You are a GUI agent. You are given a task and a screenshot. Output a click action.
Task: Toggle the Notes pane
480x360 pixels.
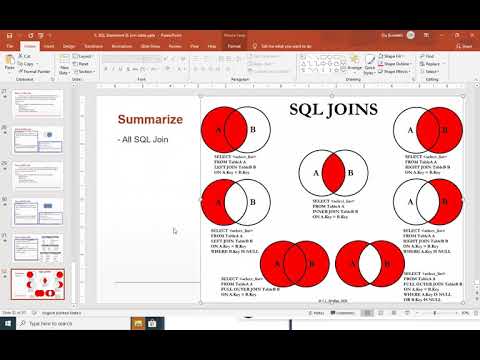pos(316,313)
